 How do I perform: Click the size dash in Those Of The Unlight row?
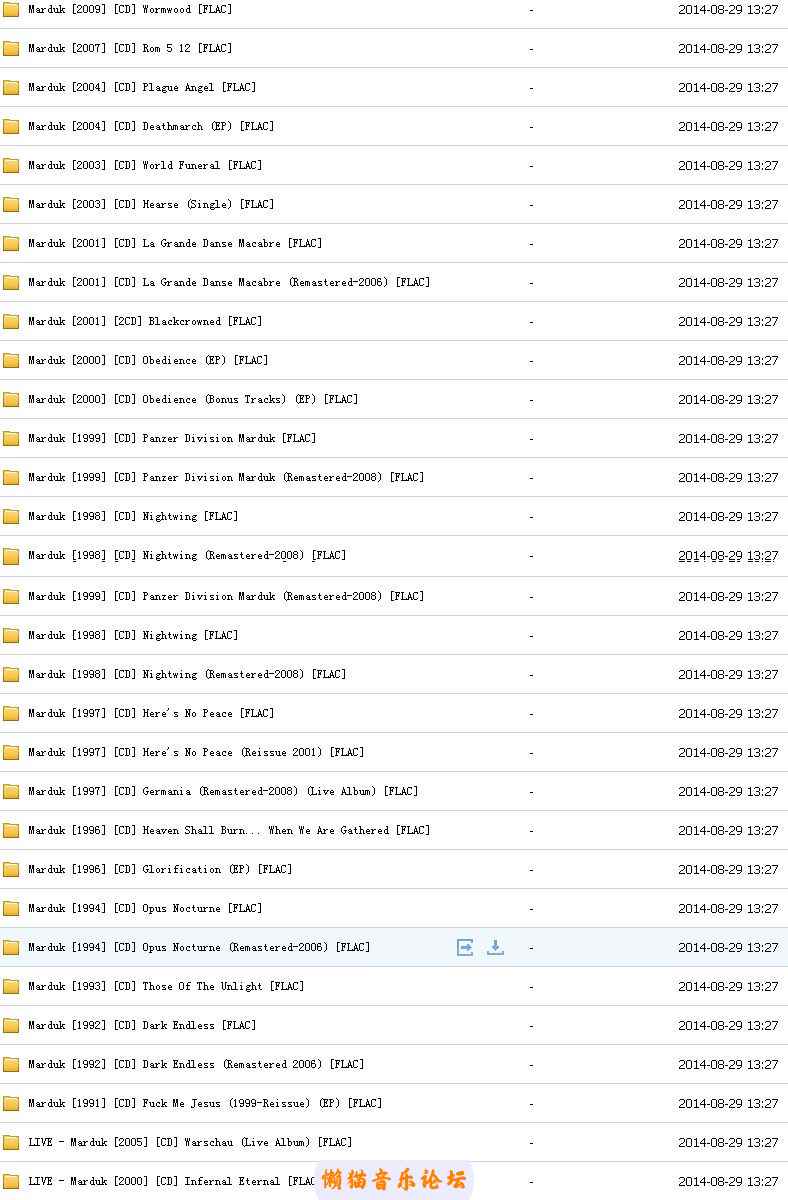point(531,987)
